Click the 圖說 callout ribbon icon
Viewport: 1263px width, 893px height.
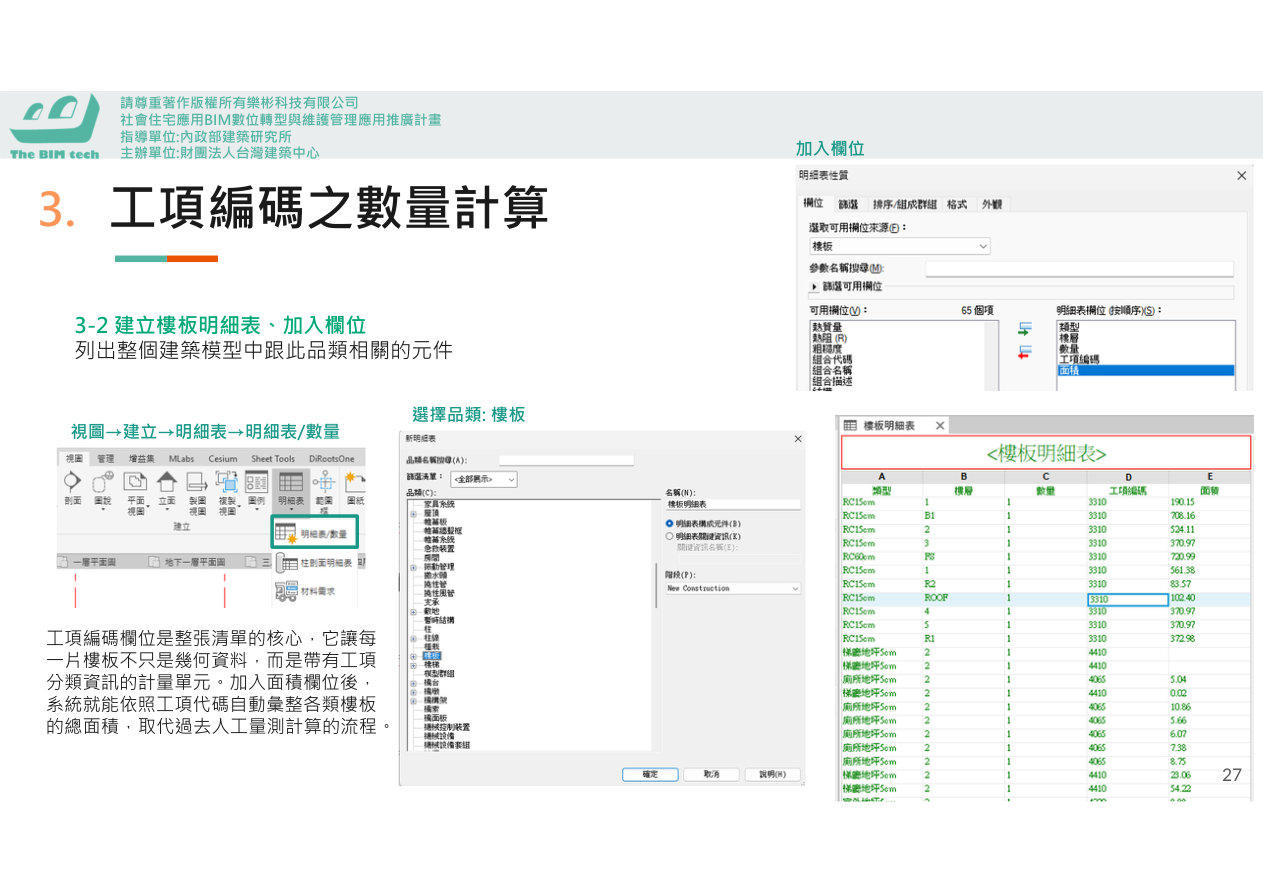(x=103, y=482)
